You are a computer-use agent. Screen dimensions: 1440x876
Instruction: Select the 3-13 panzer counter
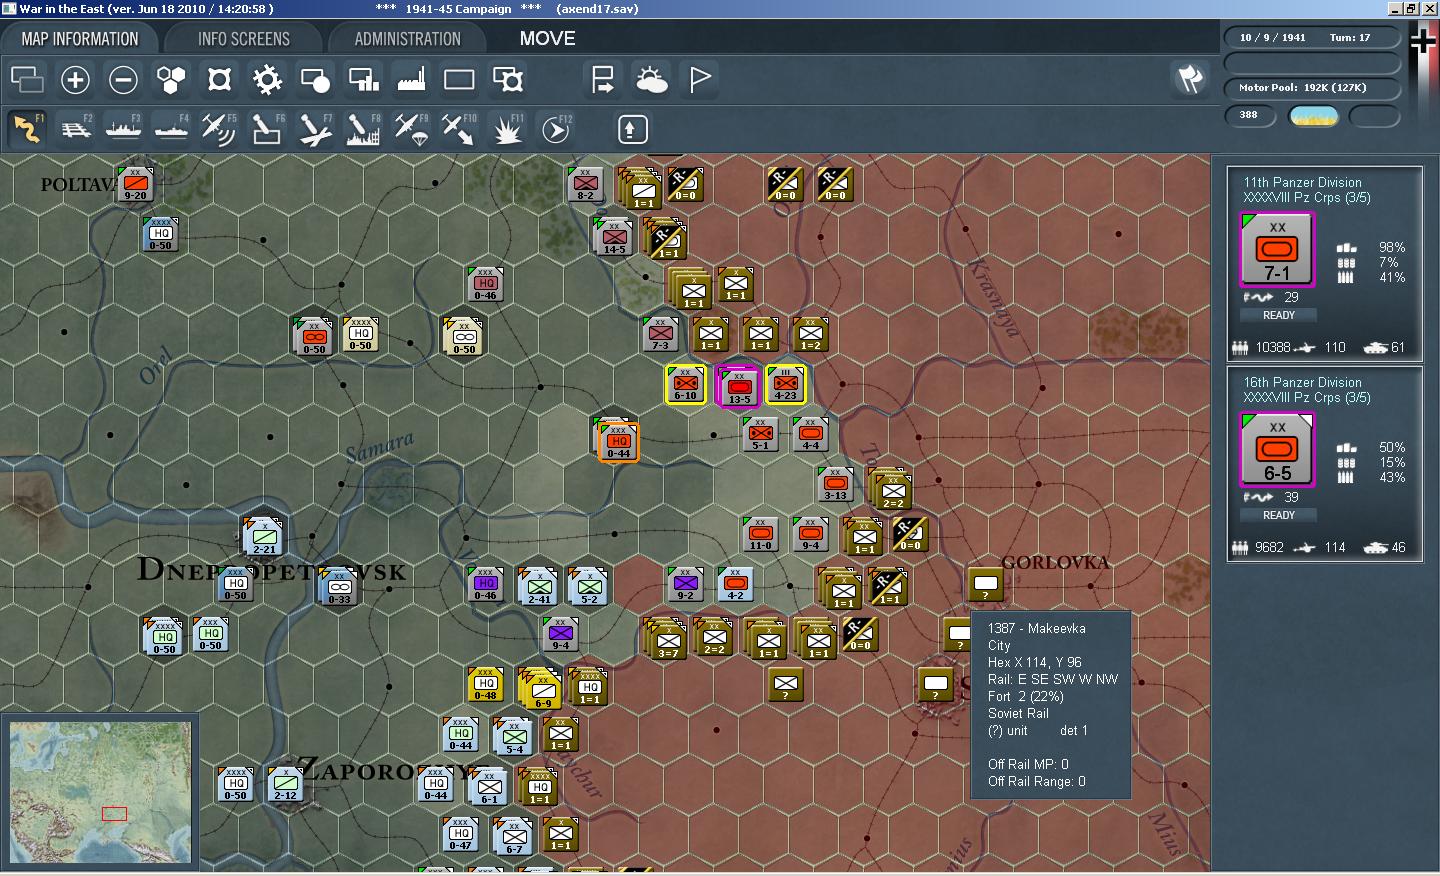pos(835,485)
